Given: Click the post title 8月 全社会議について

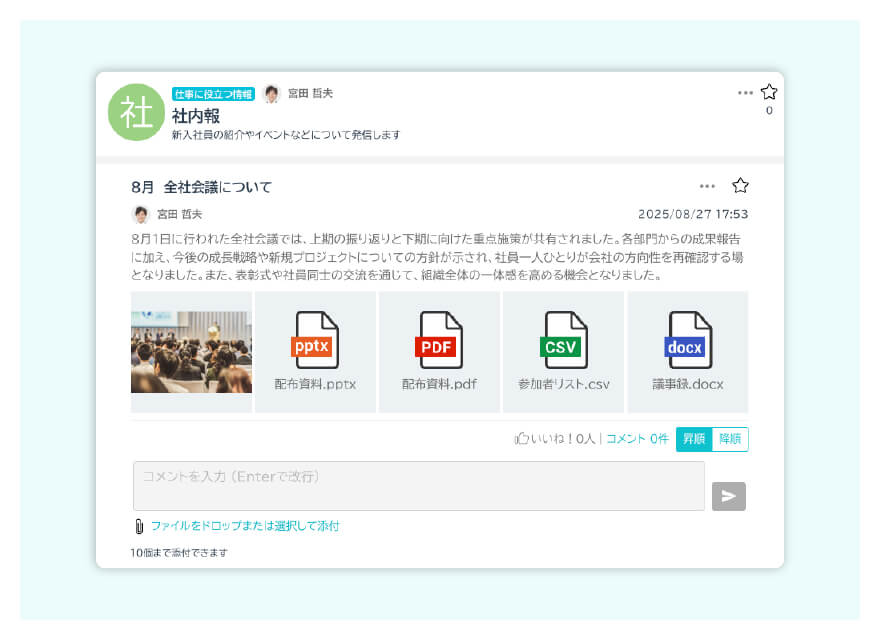Looking at the screenshot, I should point(201,187).
